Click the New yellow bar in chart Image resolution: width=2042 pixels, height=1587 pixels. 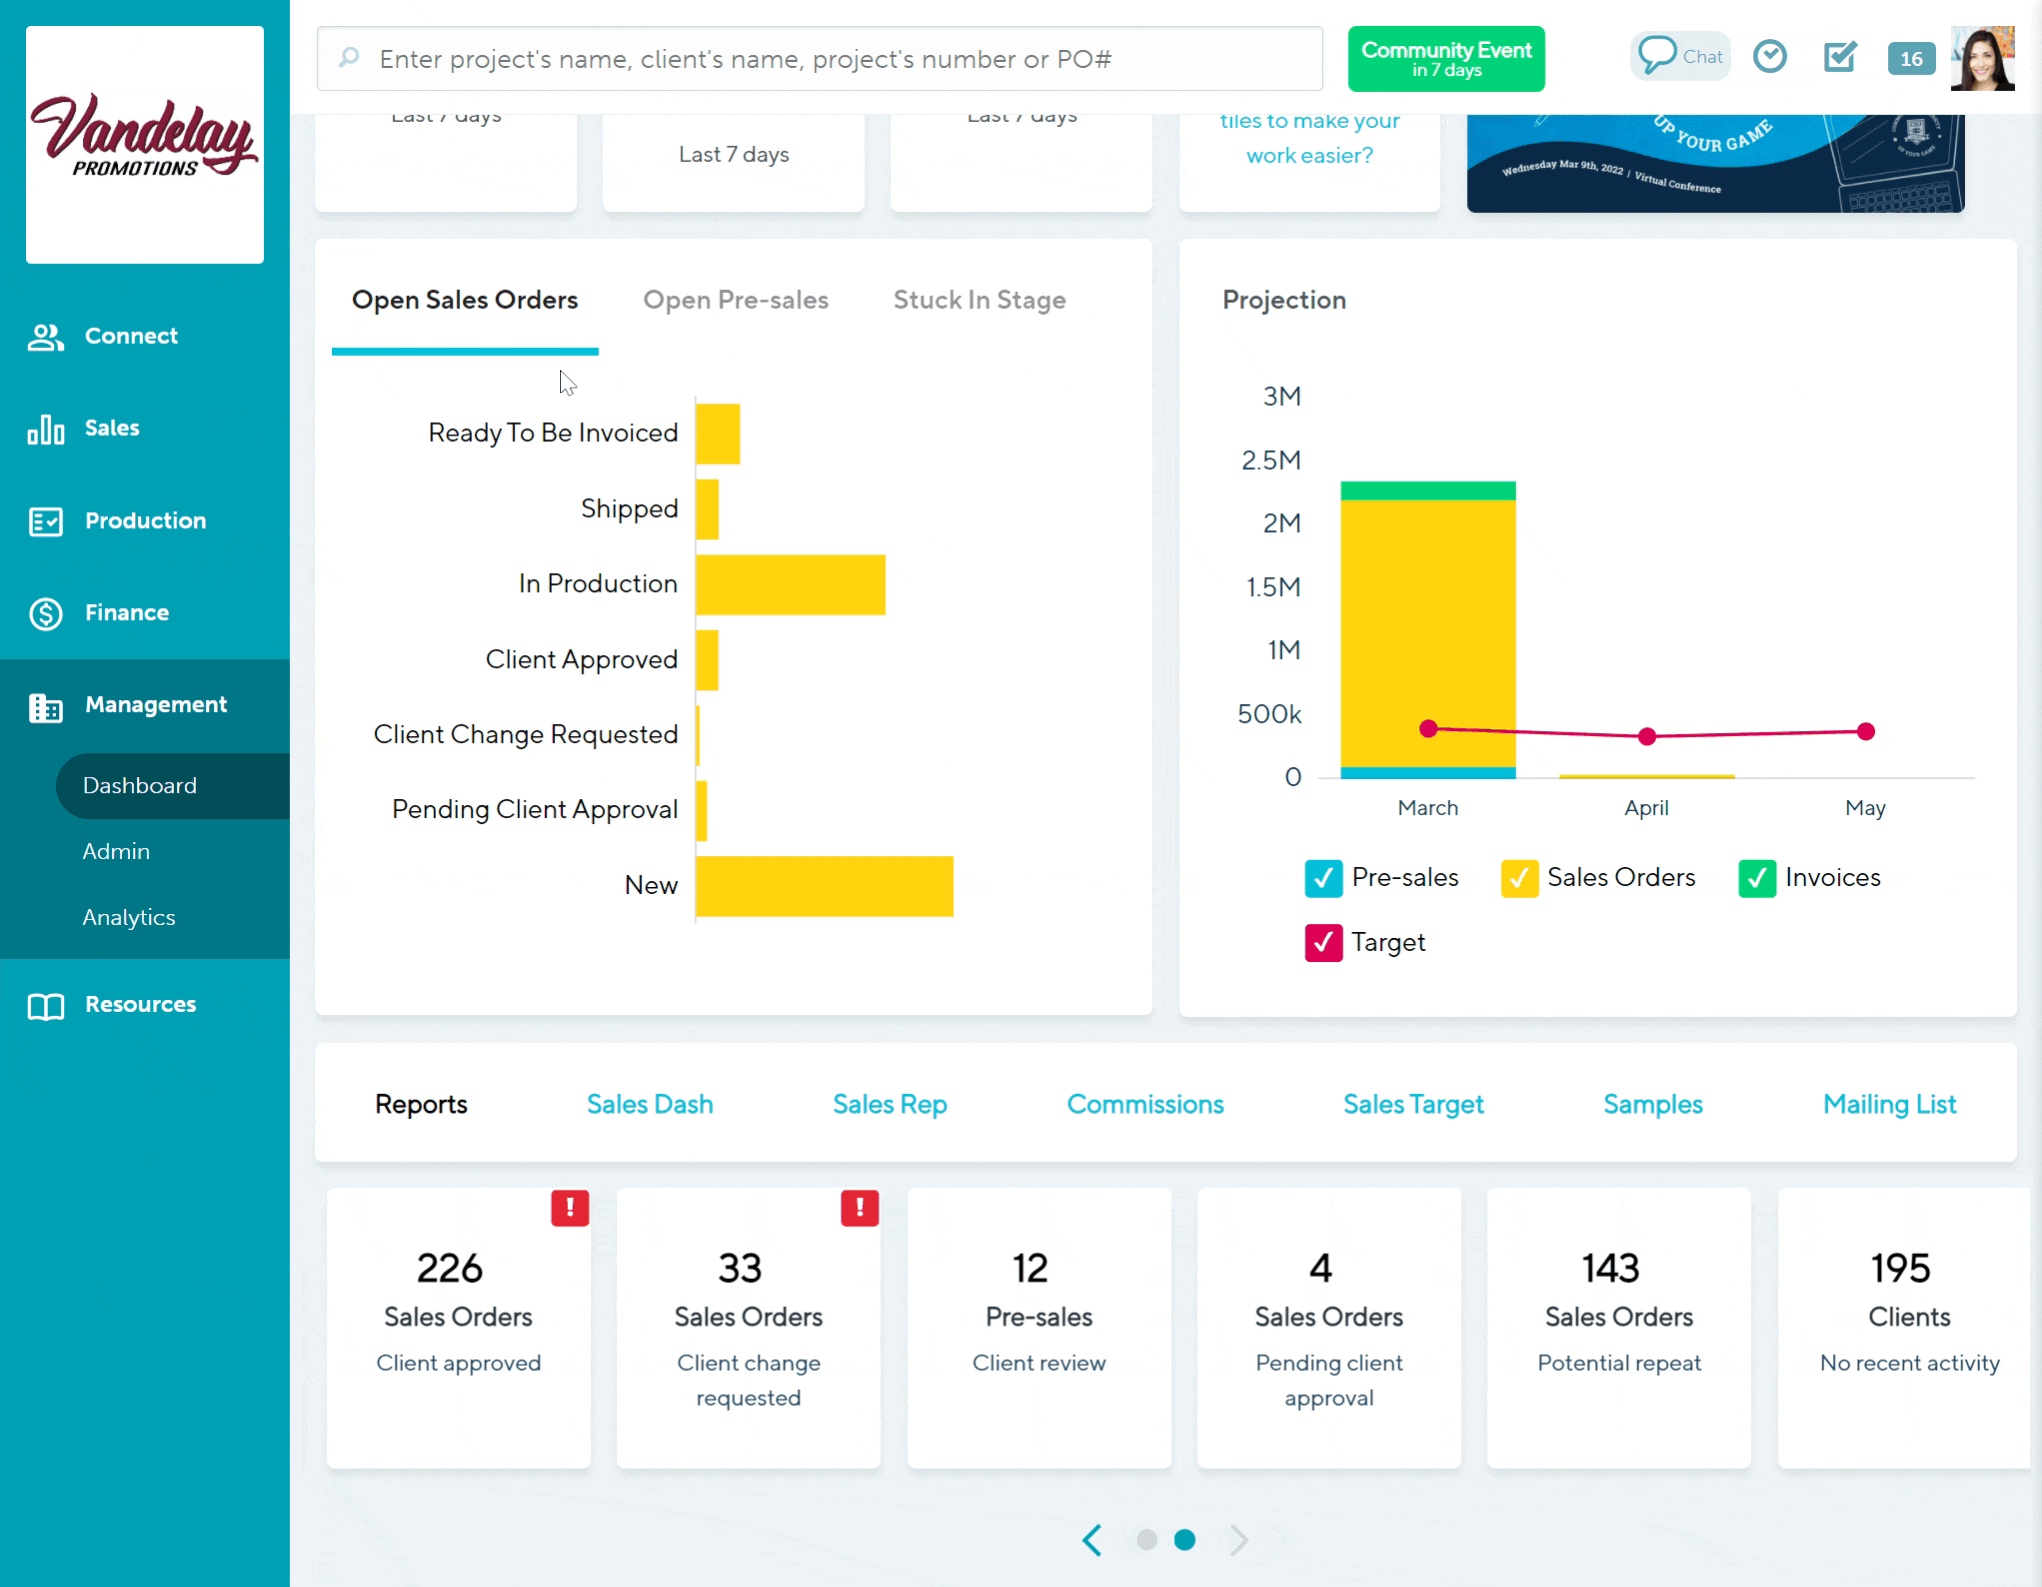pos(824,886)
